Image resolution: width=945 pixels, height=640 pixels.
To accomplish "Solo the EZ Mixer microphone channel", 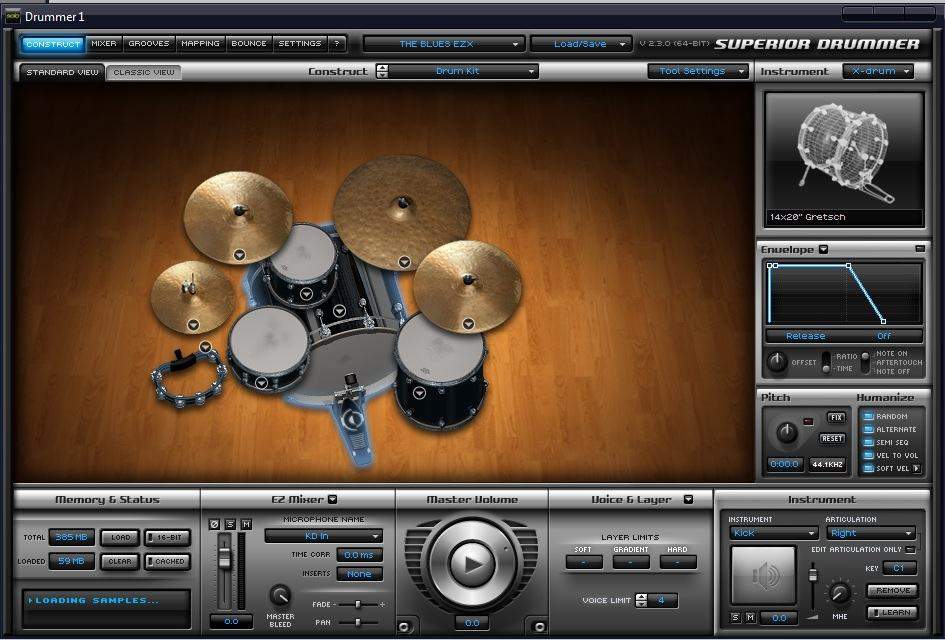I will coord(230,524).
